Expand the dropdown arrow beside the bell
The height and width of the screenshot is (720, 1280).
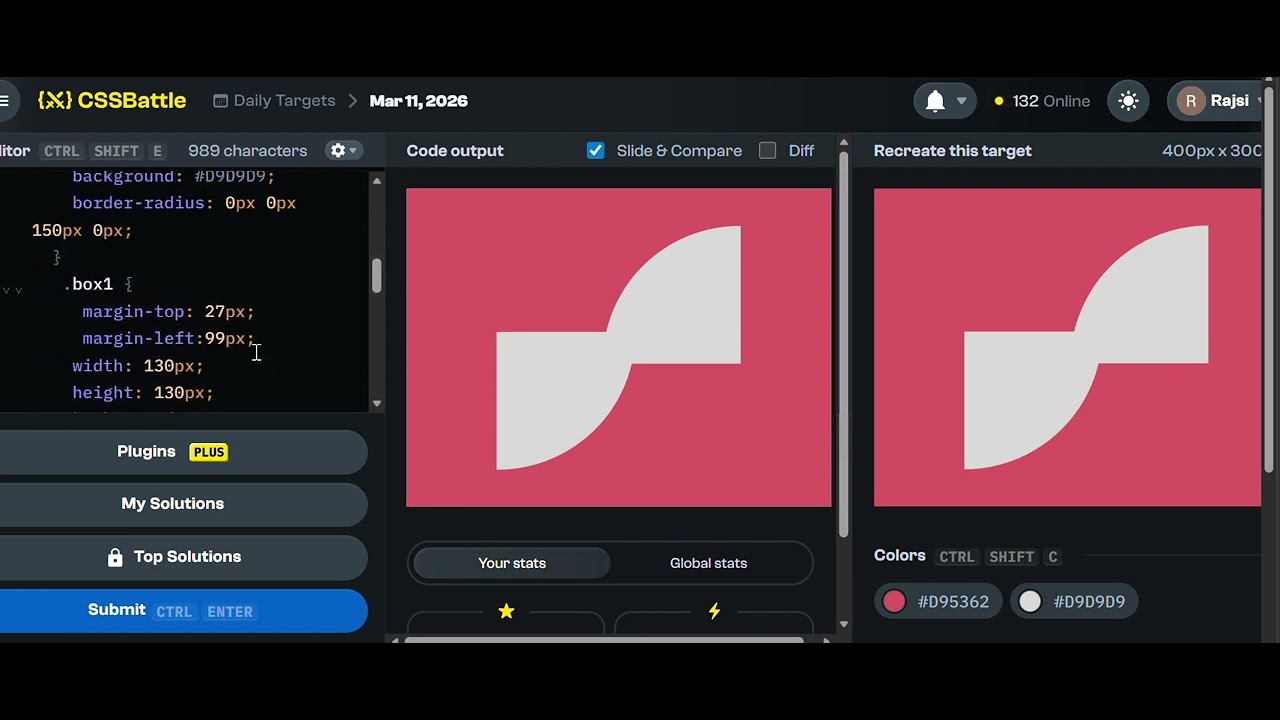tap(962, 101)
